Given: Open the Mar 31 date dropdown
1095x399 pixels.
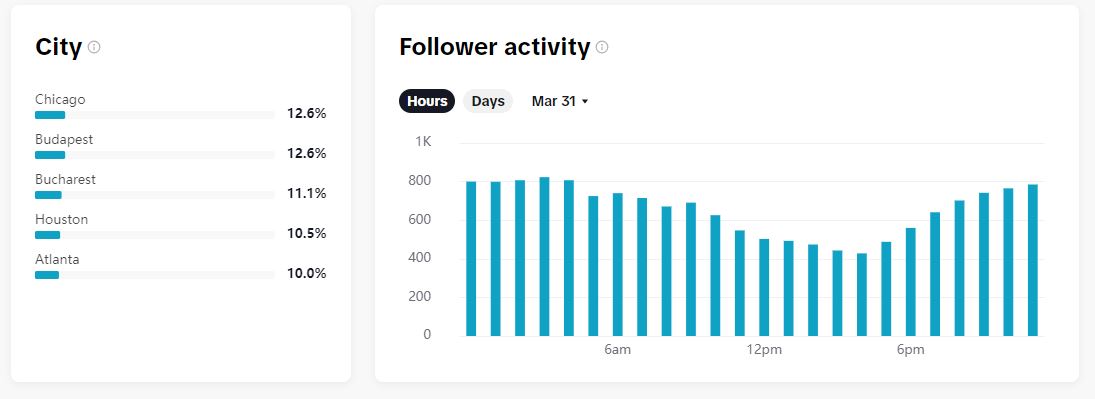Looking at the screenshot, I should tap(560, 101).
